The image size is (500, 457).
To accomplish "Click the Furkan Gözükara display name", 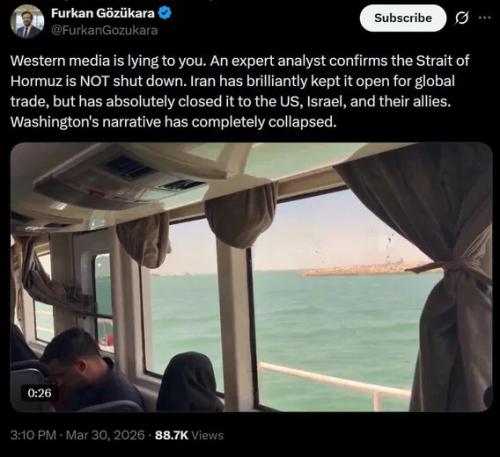I will click(x=103, y=13).
